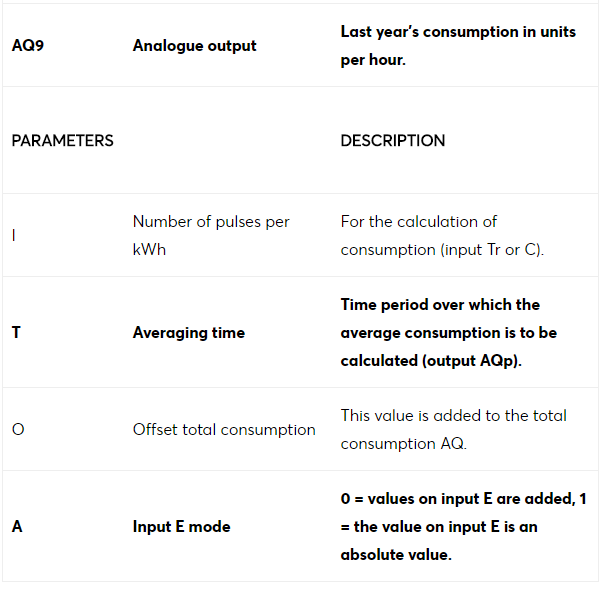Click the bold T parameter cell
The height and width of the screenshot is (597, 614).
pyautogui.click(x=16, y=333)
